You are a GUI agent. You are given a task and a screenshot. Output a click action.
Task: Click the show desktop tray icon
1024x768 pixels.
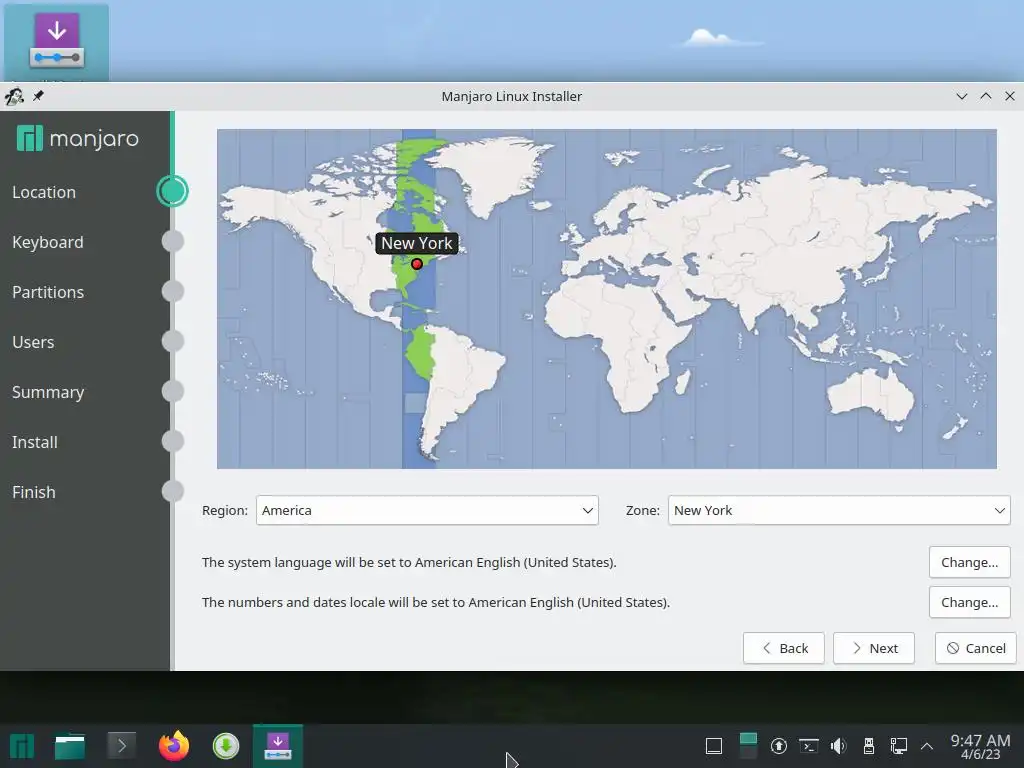714,746
